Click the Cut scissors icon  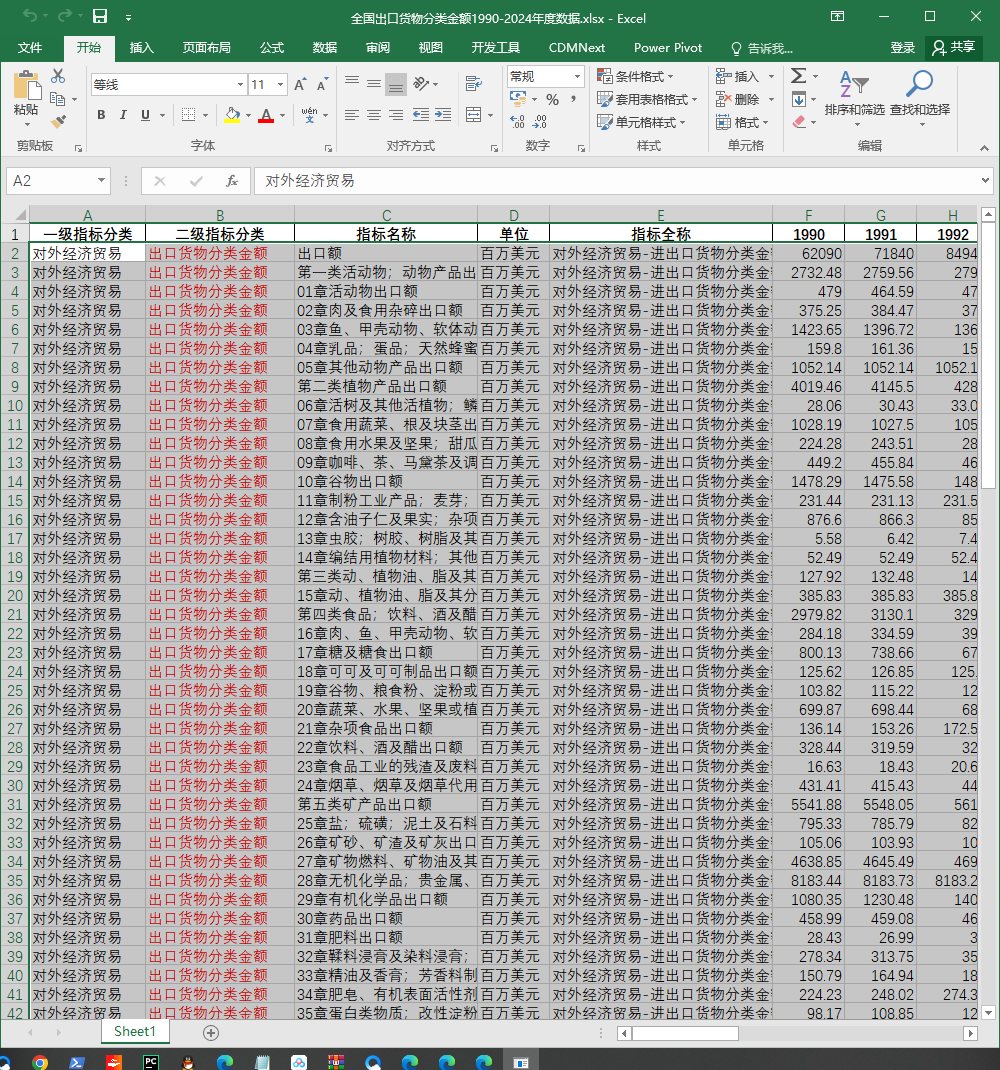(58, 76)
